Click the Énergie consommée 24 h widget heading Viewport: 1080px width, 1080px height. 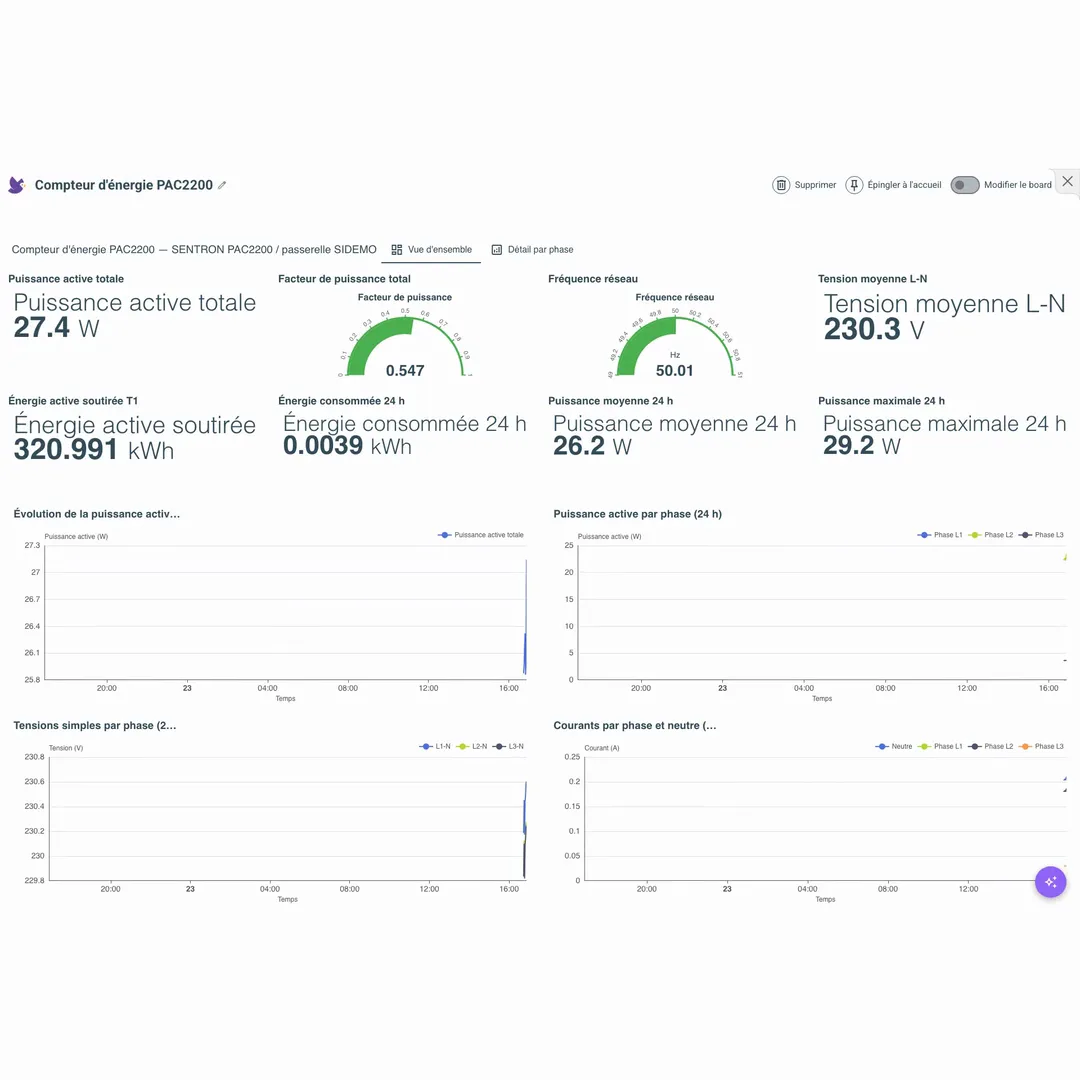pyautogui.click(x=342, y=401)
